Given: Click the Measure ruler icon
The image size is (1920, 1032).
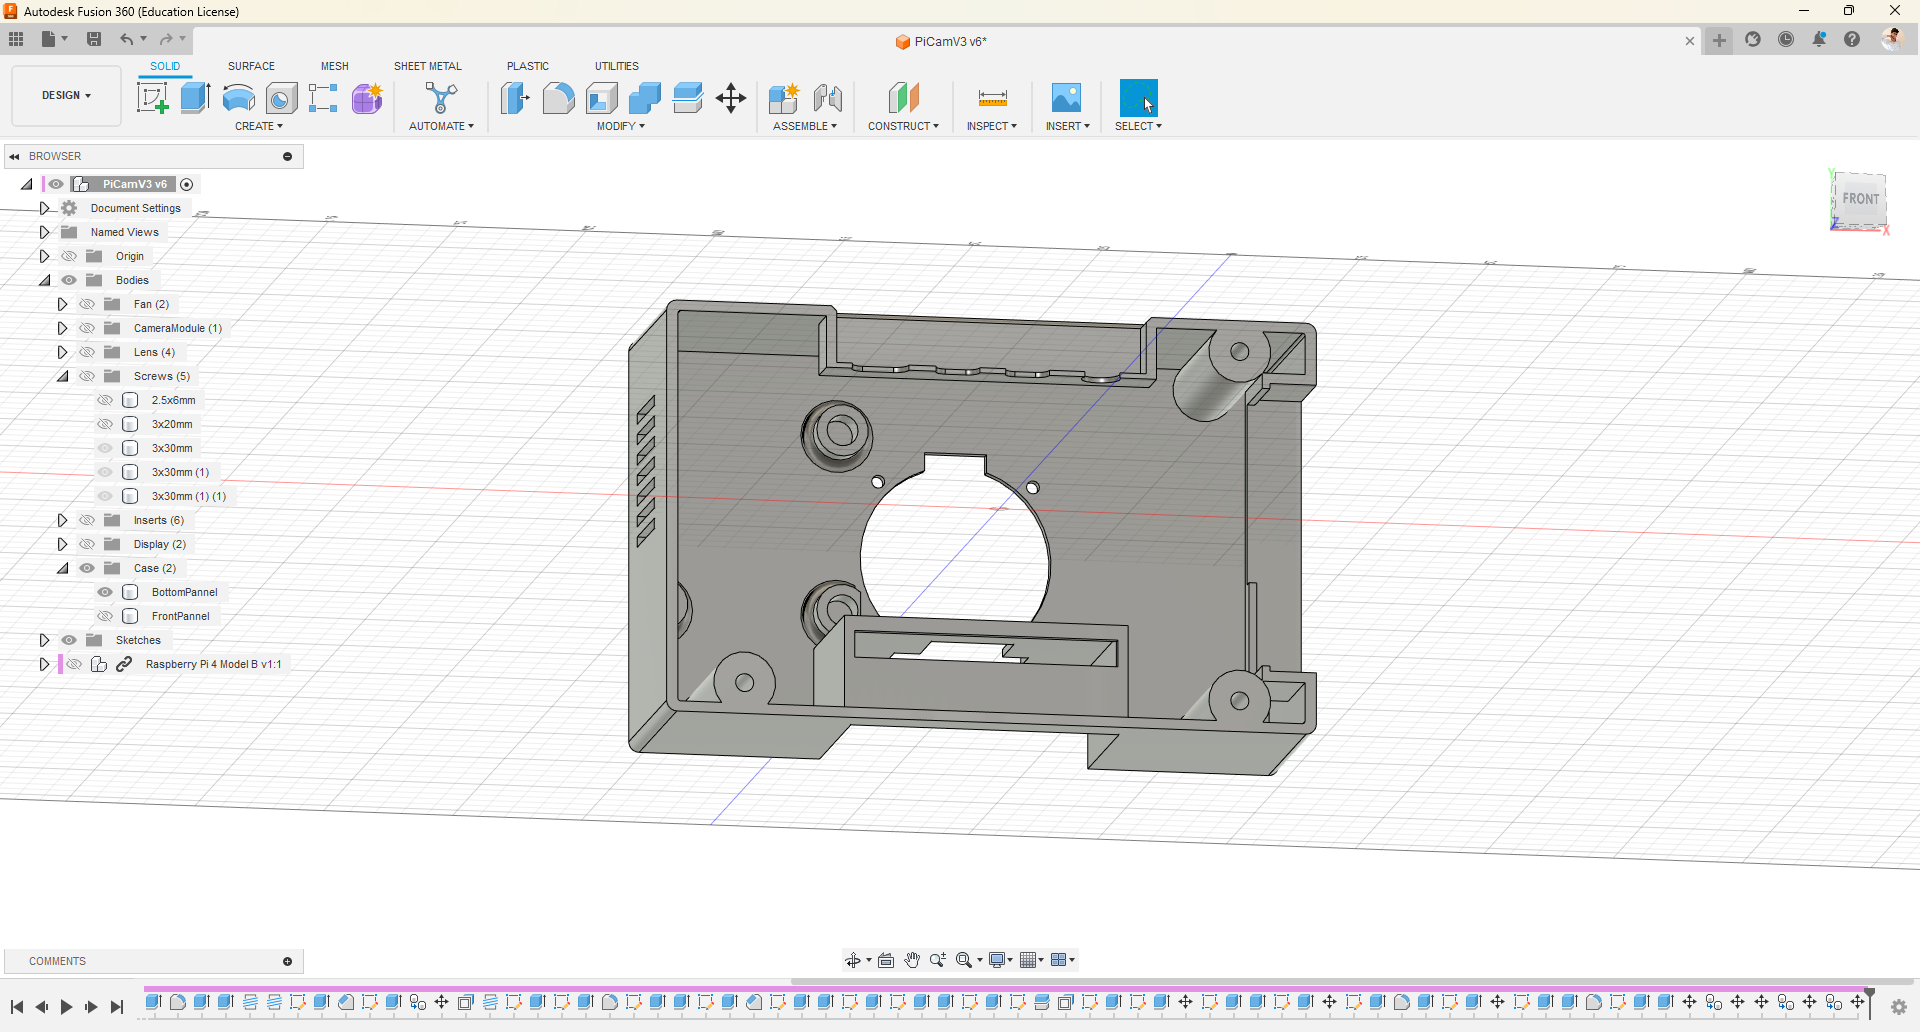Looking at the screenshot, I should (992, 98).
